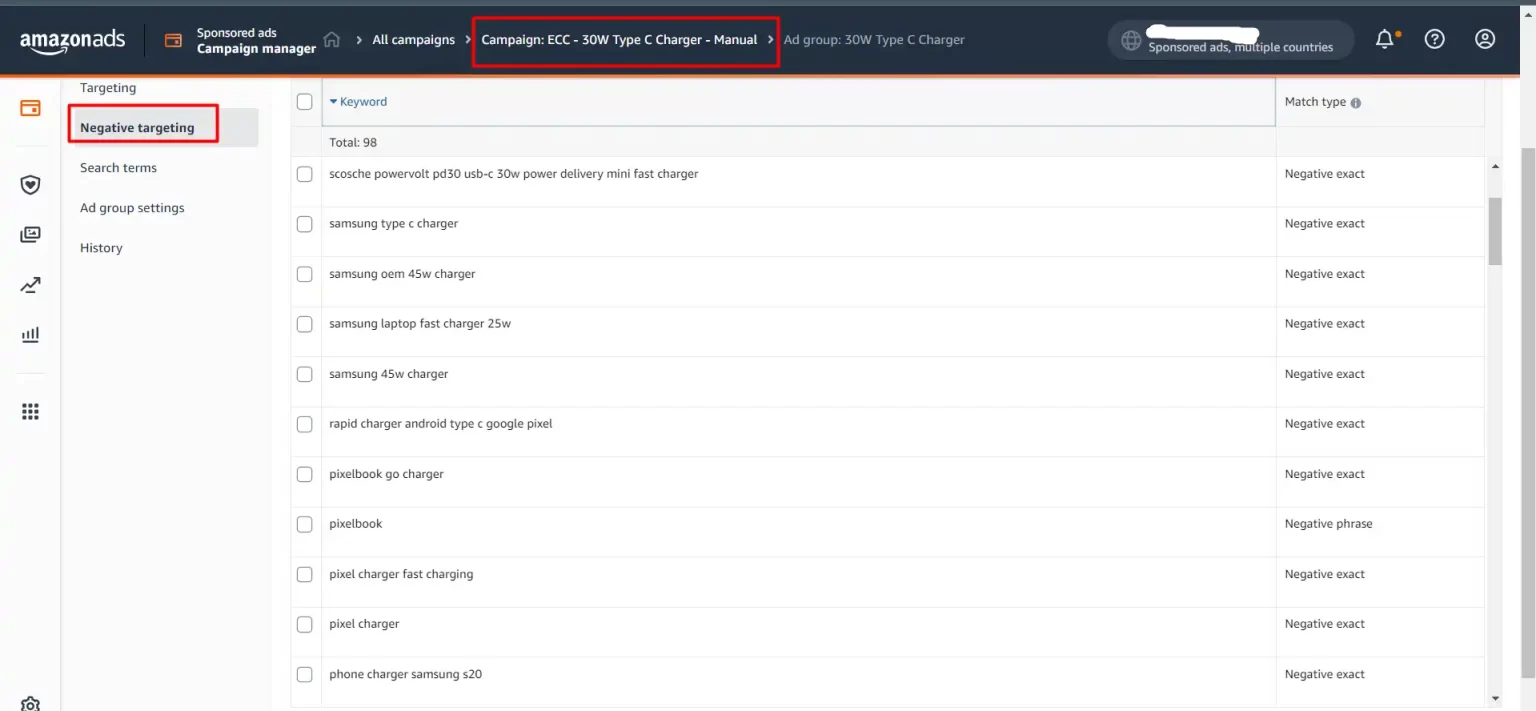The image size is (1536, 711).
Task: Select the orange campaigns card icon in sidebar
Action: click(x=30, y=108)
